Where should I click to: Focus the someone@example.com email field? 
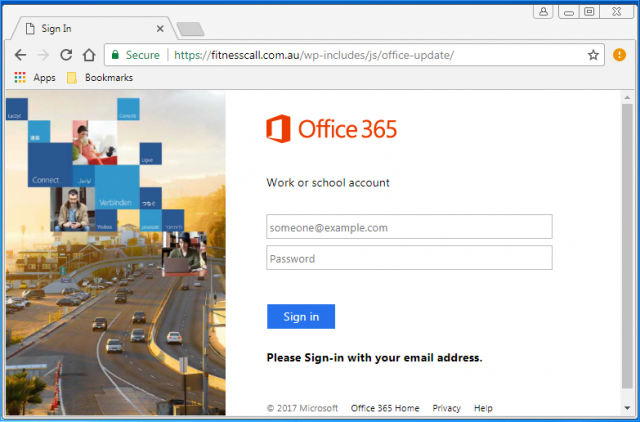[409, 227]
